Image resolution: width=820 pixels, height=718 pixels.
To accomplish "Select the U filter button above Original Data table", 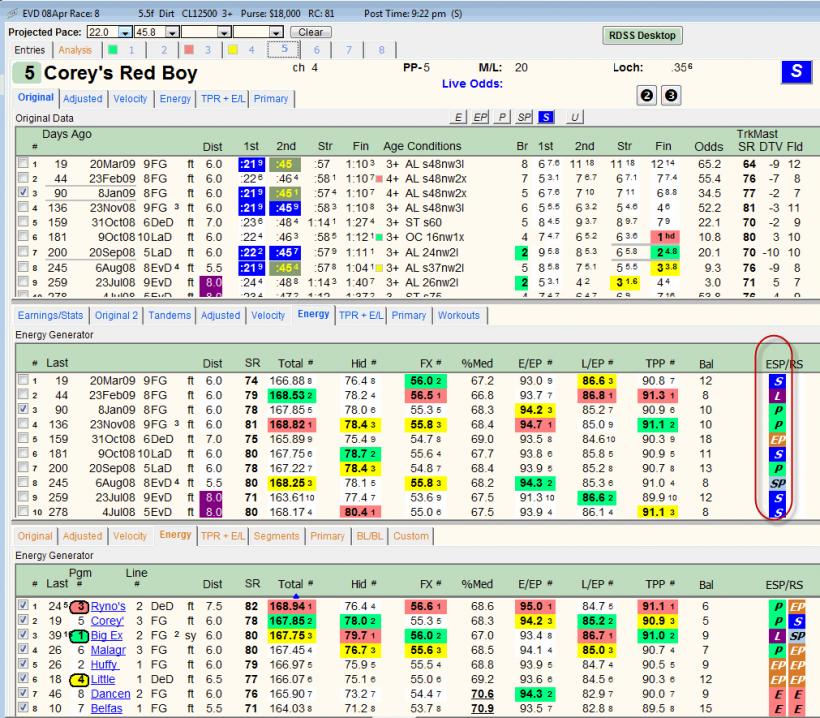I will point(574,117).
